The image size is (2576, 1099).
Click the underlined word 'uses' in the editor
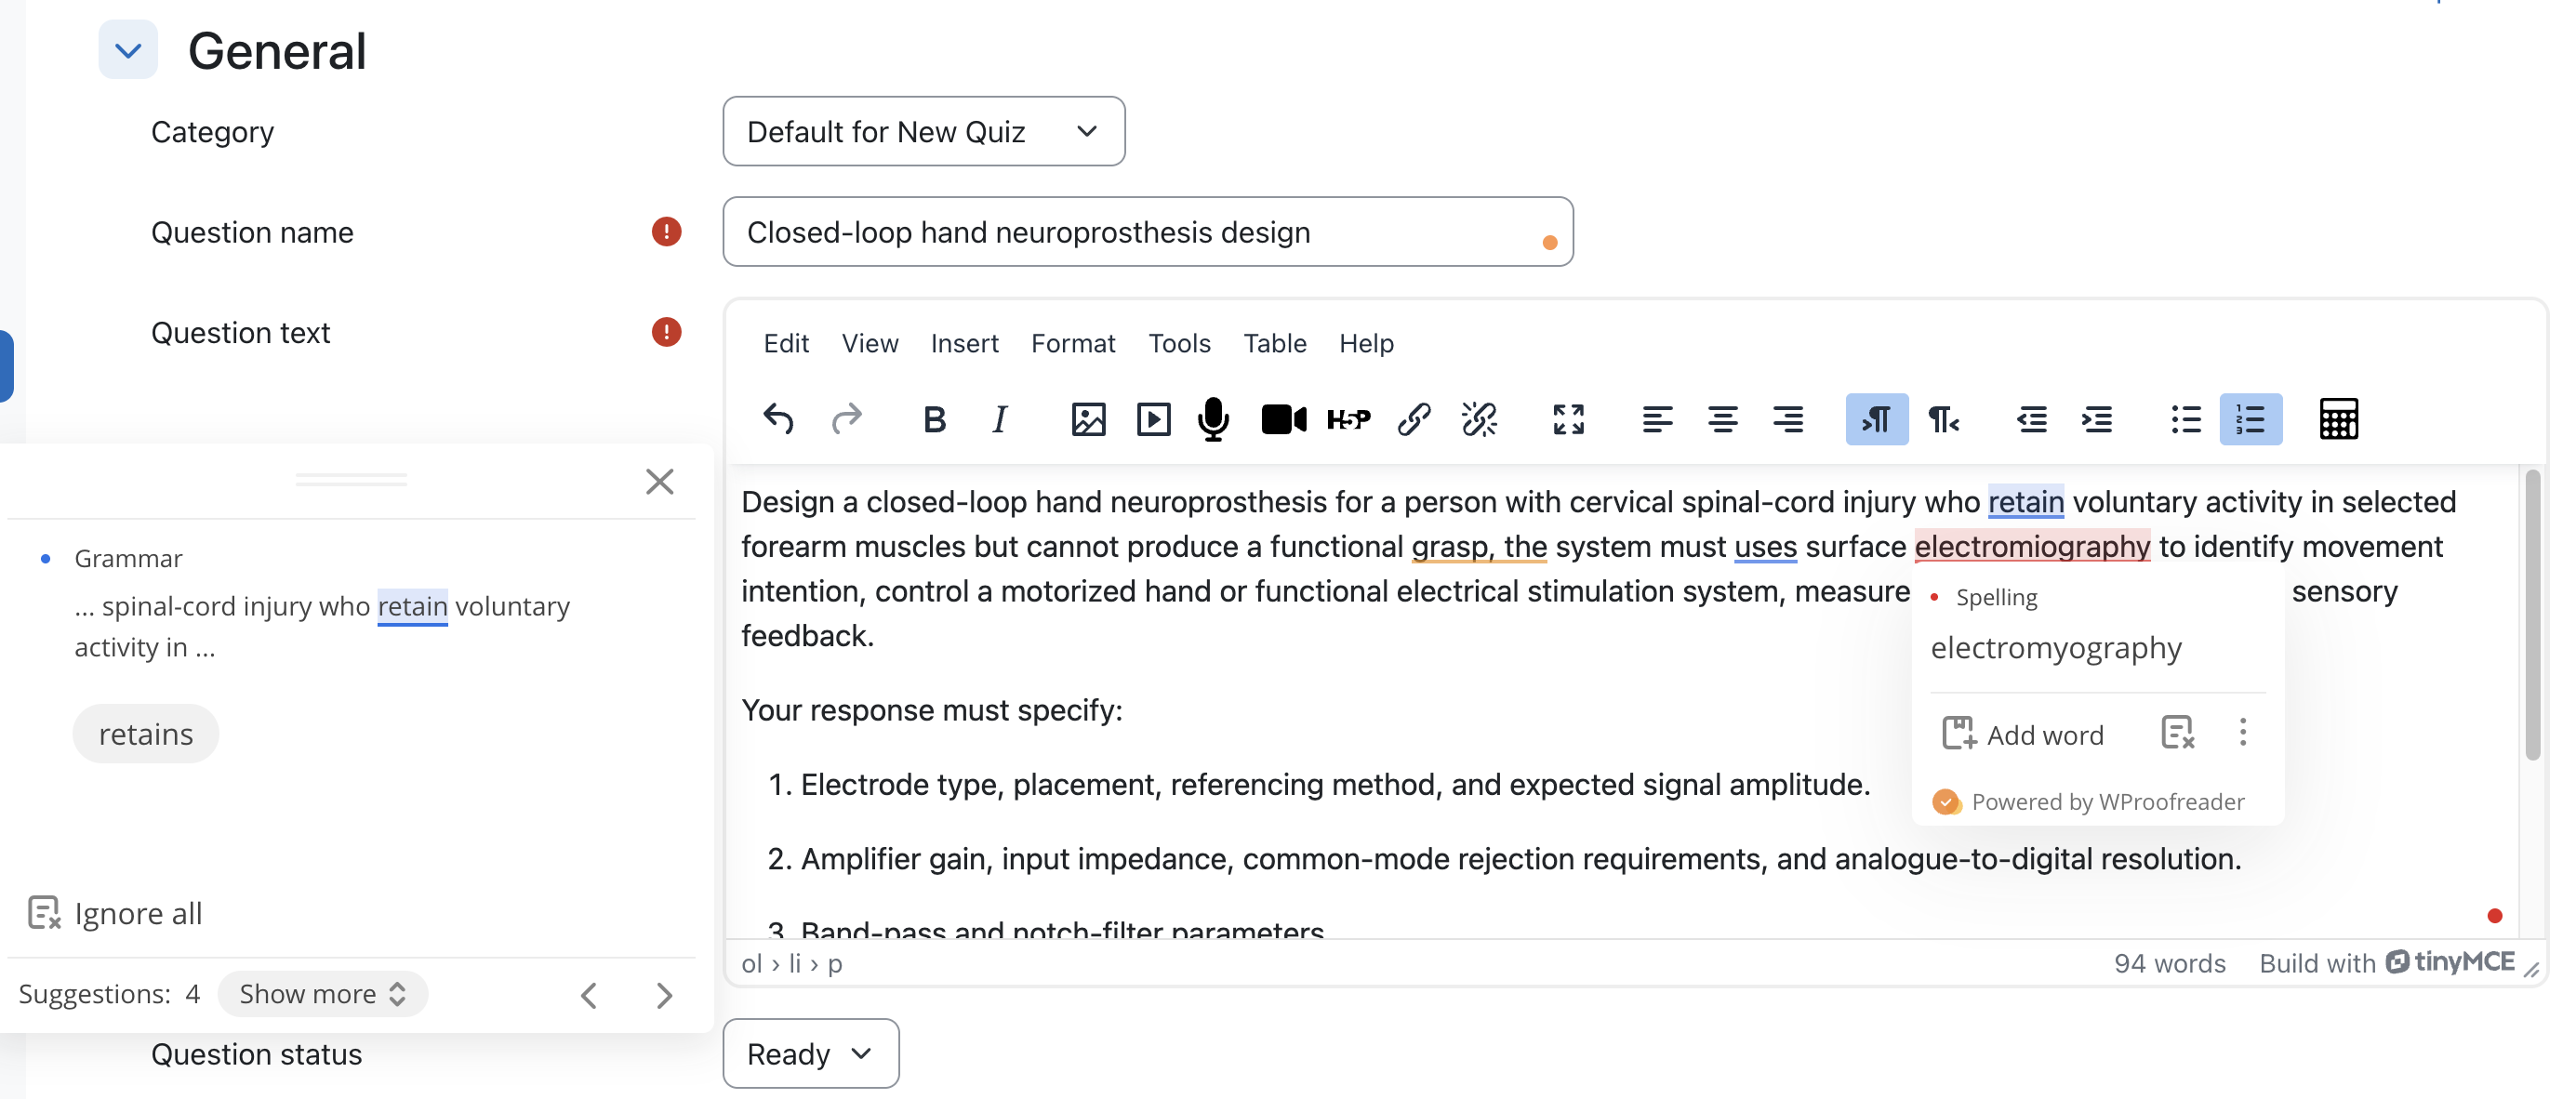[1765, 546]
